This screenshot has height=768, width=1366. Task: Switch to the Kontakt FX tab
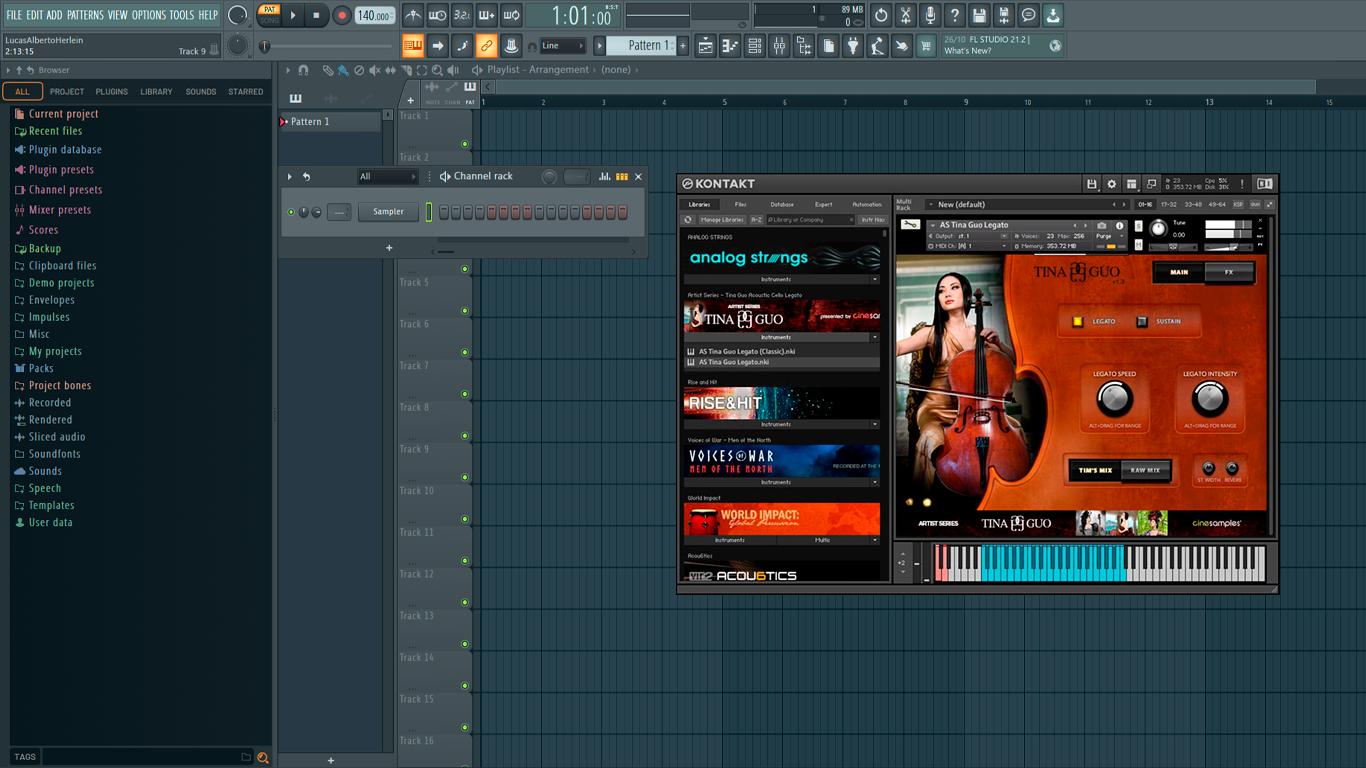point(1229,272)
